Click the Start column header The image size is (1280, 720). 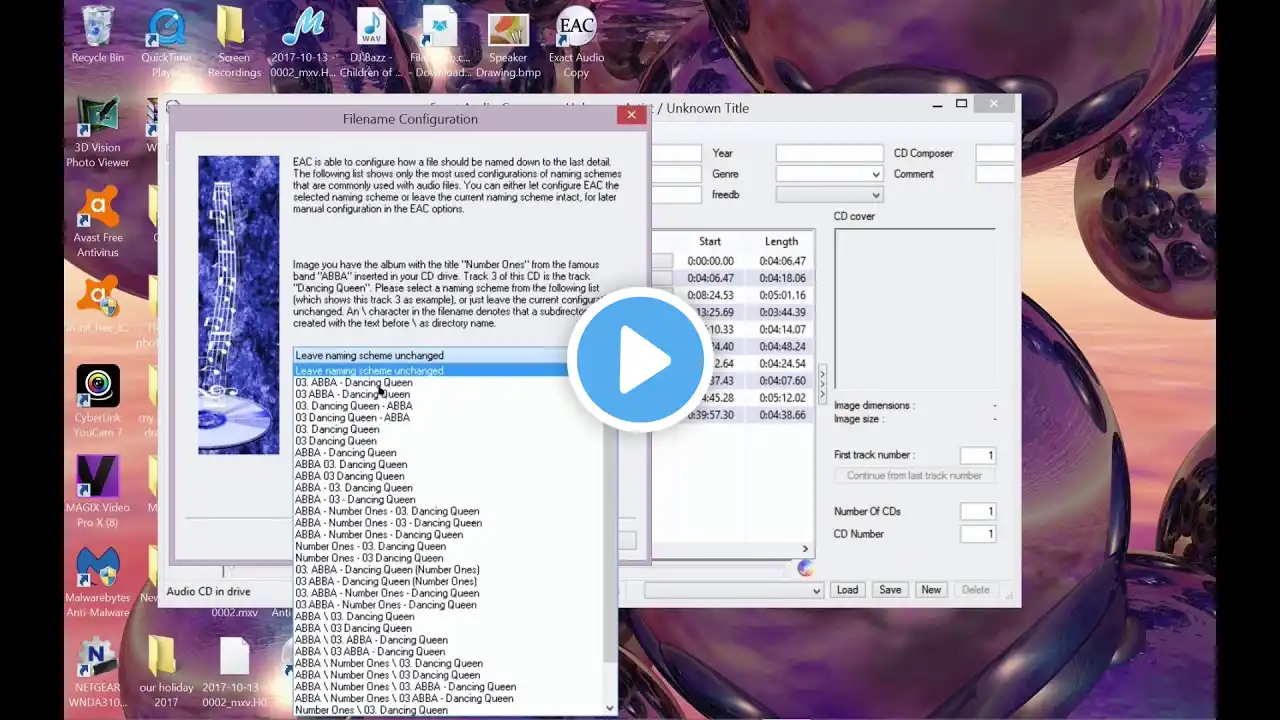(710, 241)
